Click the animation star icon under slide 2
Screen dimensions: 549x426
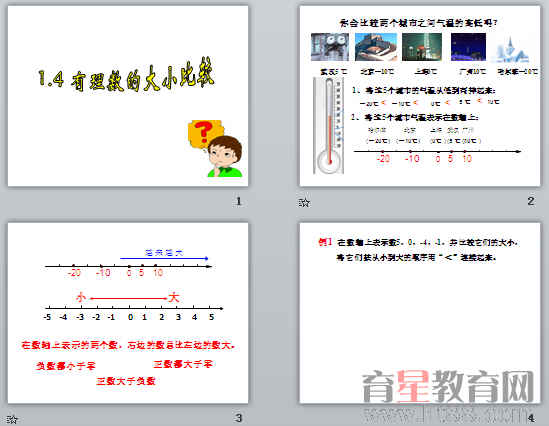[304, 202]
